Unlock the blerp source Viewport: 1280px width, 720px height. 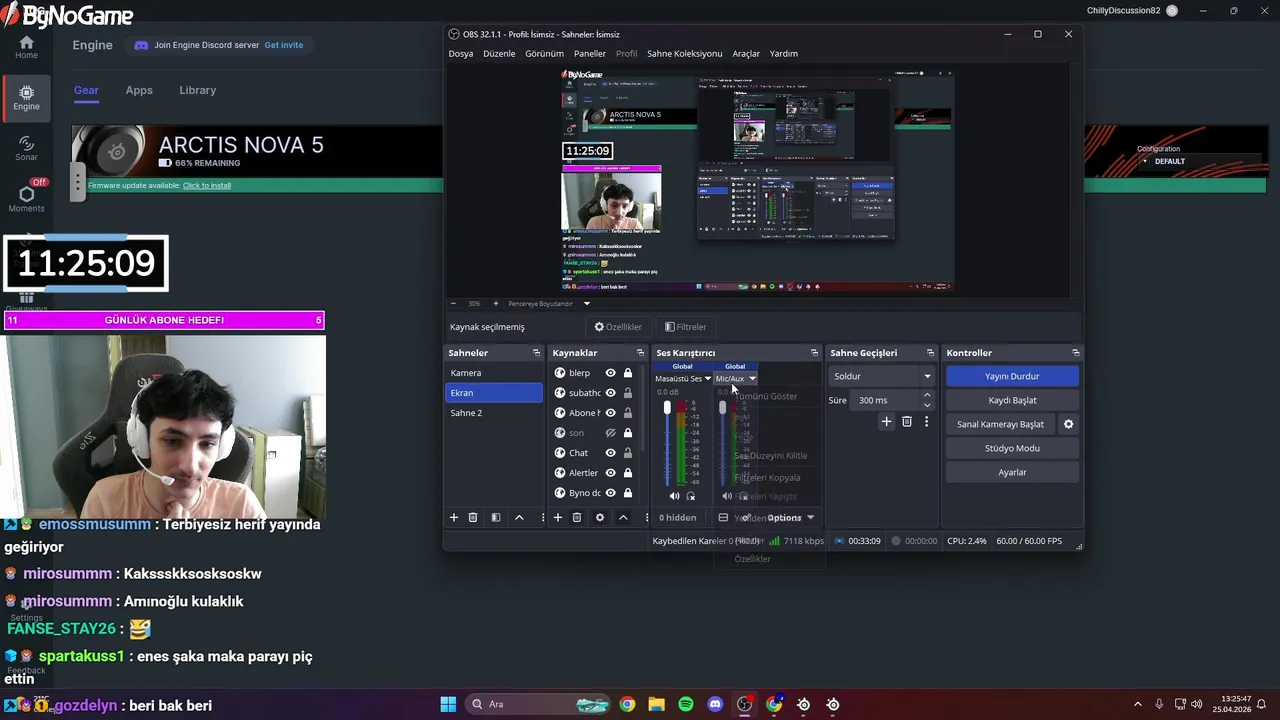point(628,373)
